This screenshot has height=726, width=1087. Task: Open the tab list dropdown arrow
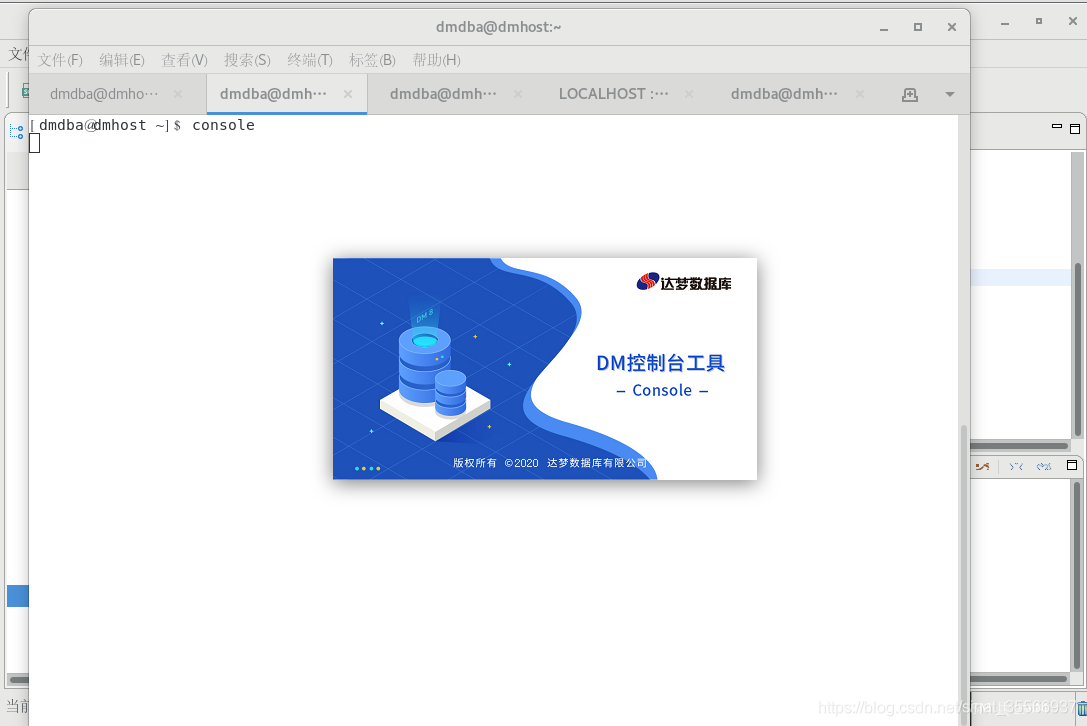[x=950, y=94]
